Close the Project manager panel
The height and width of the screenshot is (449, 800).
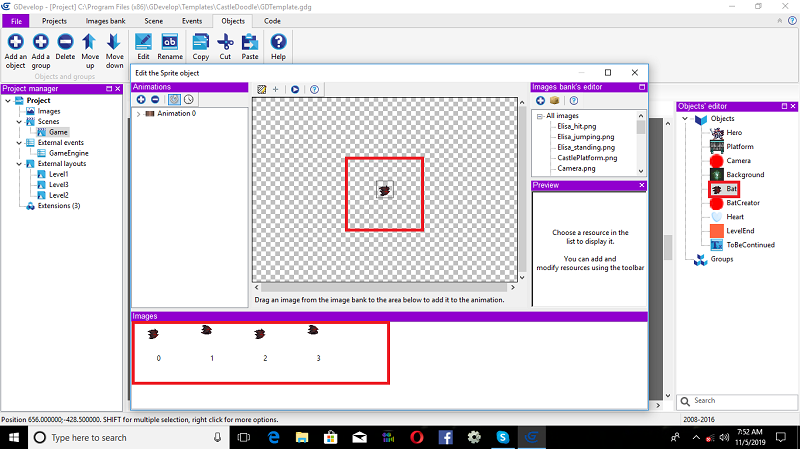click(118, 89)
